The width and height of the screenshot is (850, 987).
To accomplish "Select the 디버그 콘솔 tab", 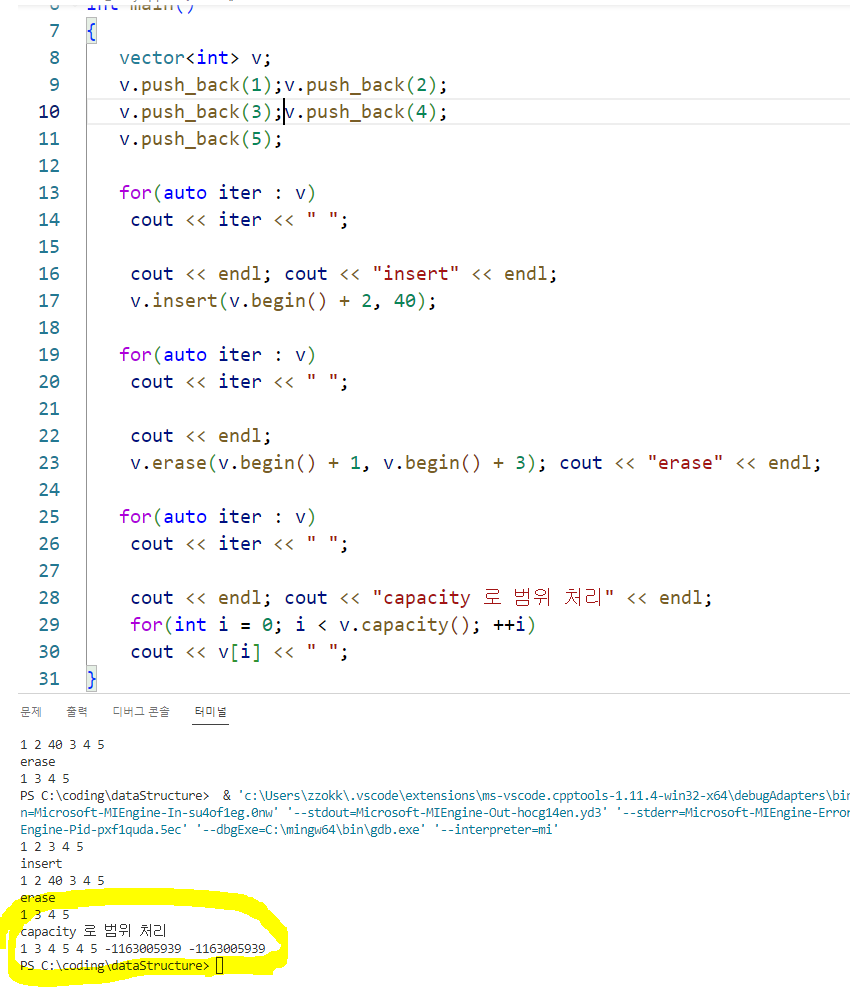I will (x=141, y=711).
